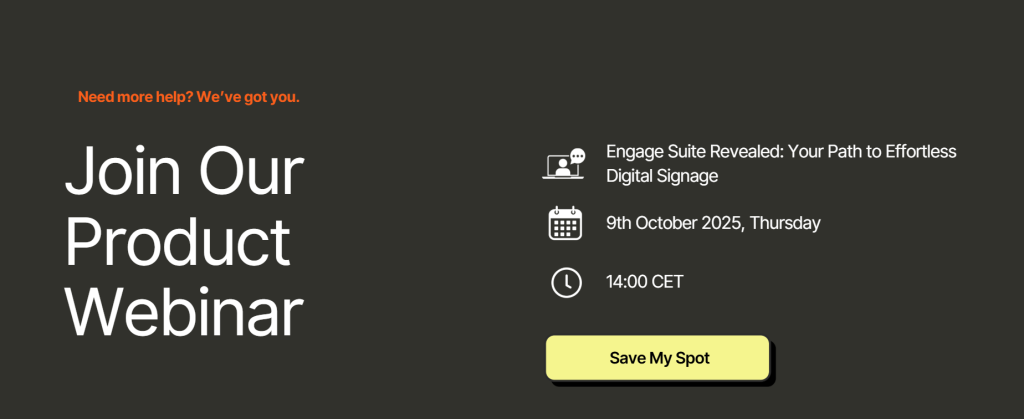Click the '14:00 CET' time text
This screenshot has width=1024, height=419.
[x=645, y=282]
